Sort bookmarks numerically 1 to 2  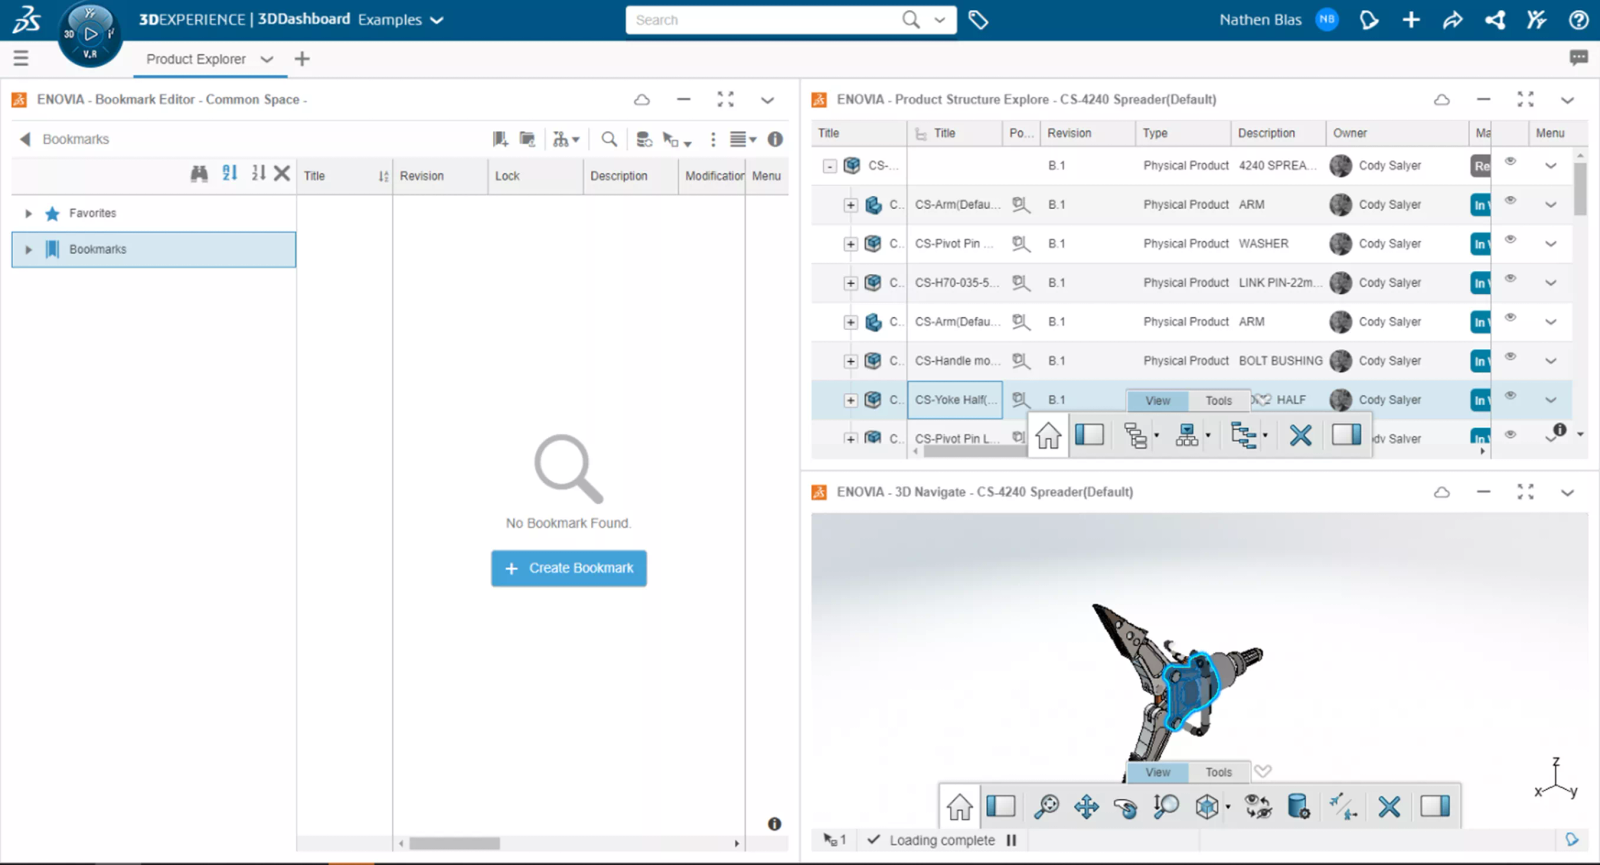(x=258, y=173)
